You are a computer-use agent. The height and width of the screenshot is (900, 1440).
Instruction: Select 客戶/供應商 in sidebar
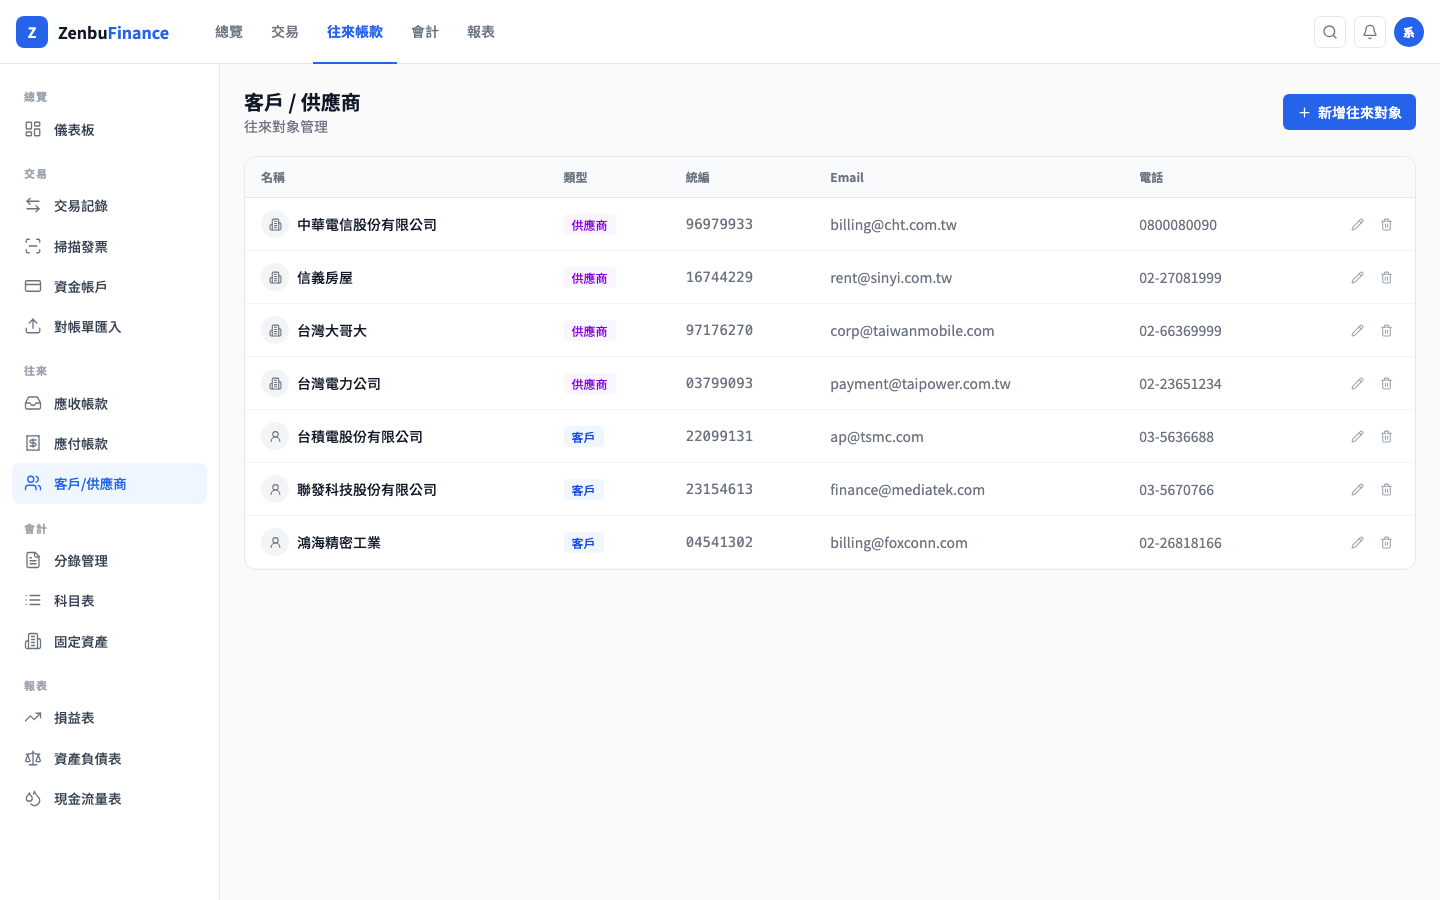click(x=109, y=484)
